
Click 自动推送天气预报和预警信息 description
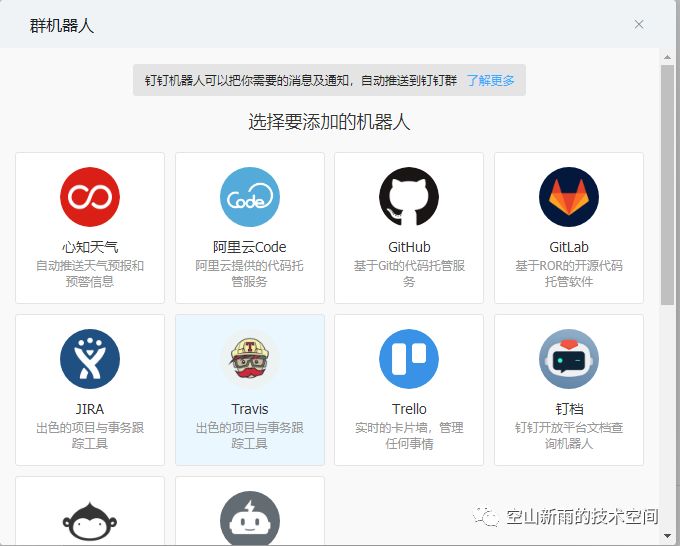[90, 274]
